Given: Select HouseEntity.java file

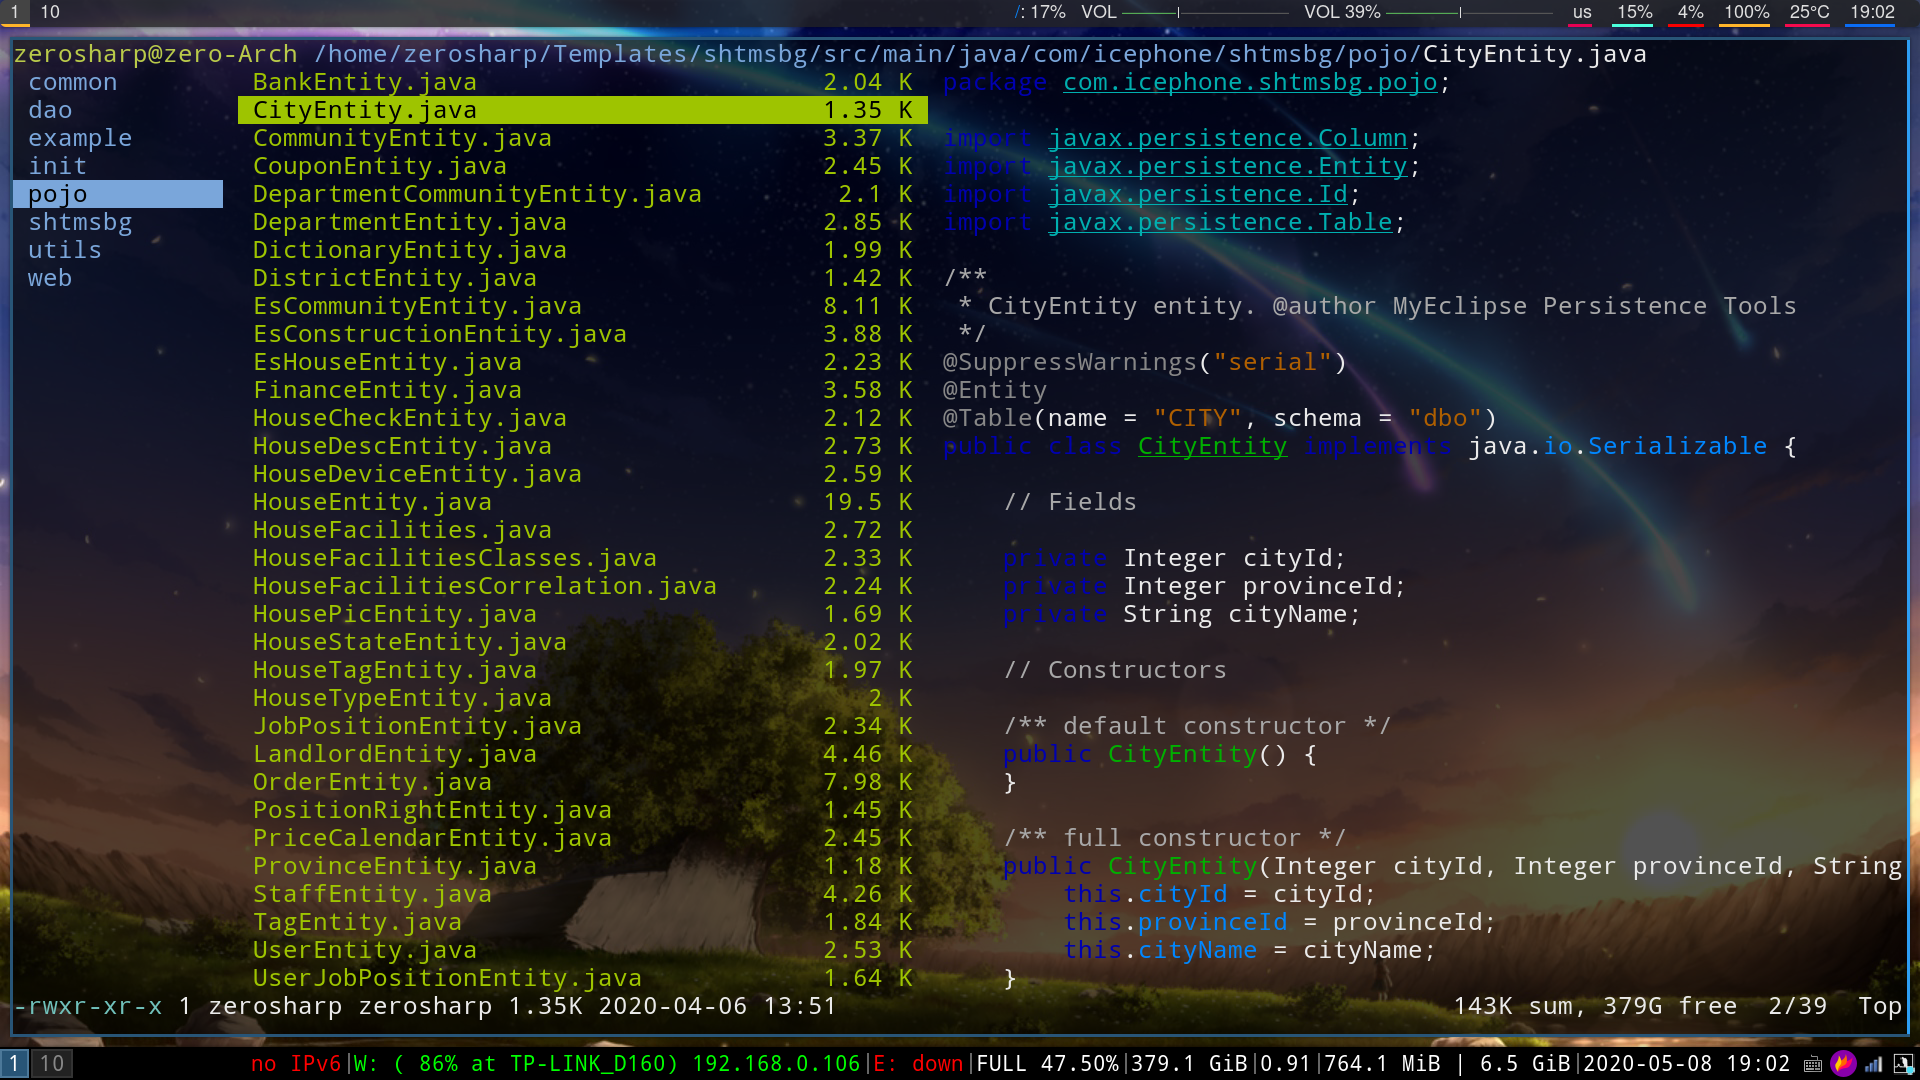Looking at the screenshot, I should 372,502.
